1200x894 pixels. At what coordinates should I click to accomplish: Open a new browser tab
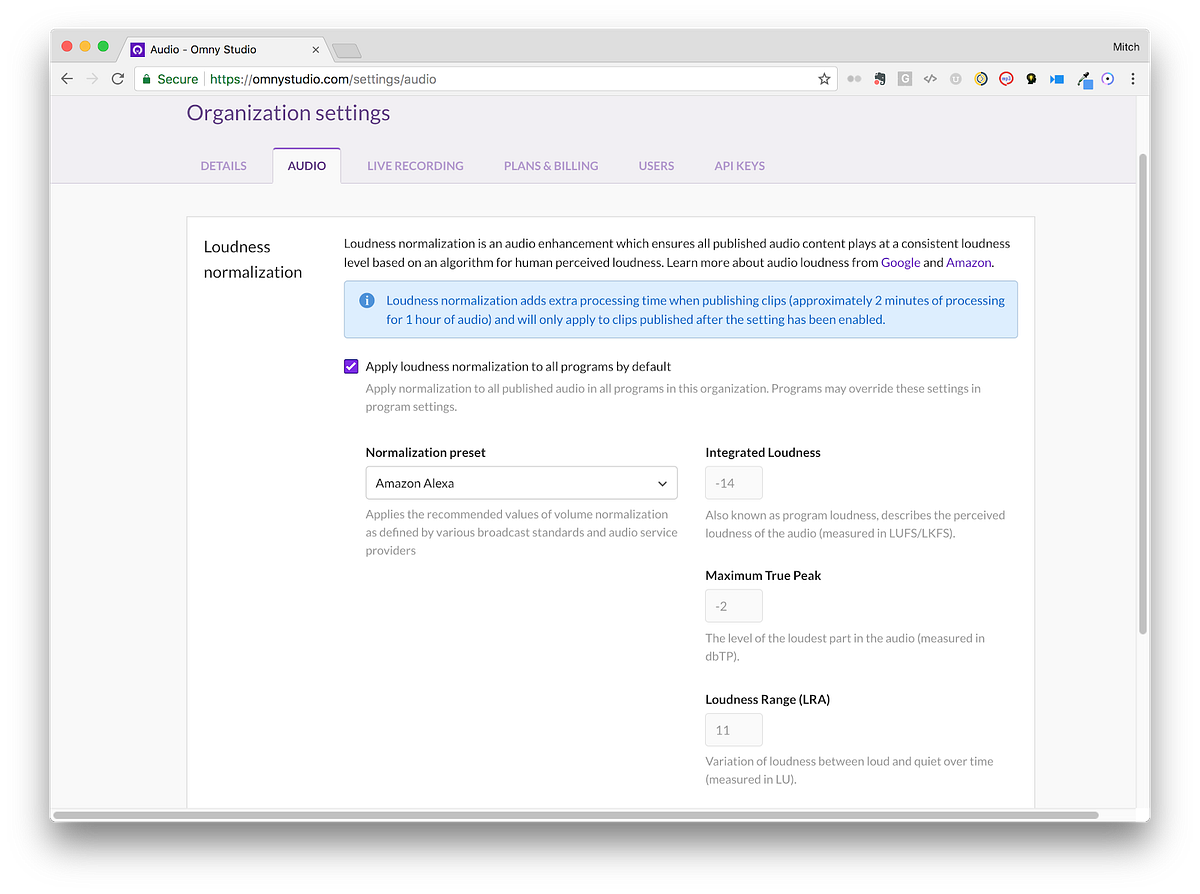[x=346, y=51]
